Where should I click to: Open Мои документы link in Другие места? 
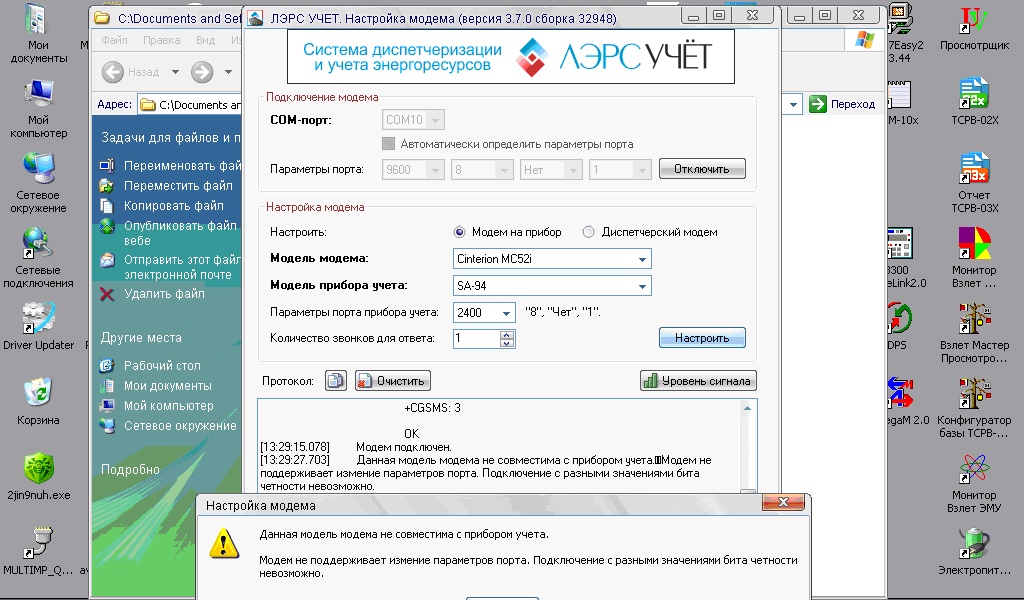167,386
